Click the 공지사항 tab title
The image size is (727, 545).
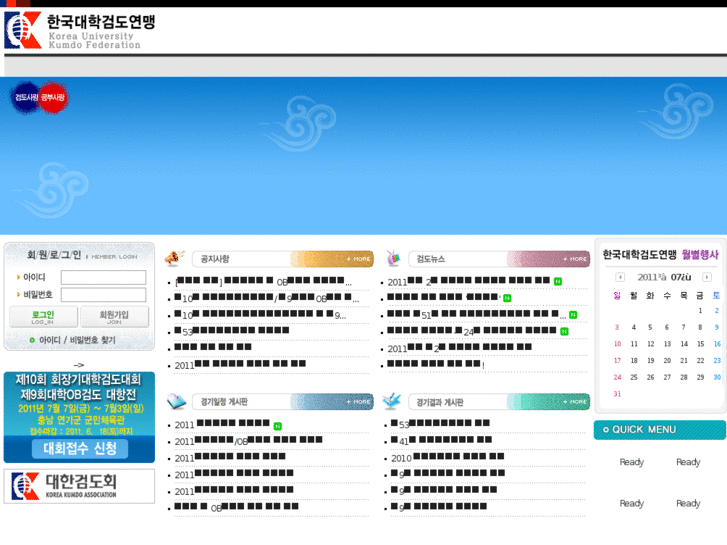(x=215, y=259)
